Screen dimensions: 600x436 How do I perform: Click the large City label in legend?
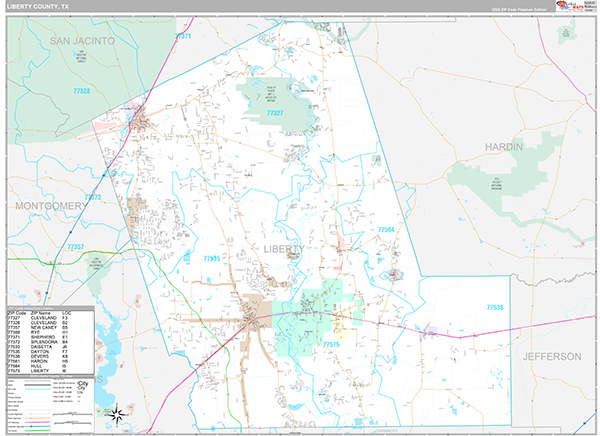click(x=84, y=383)
